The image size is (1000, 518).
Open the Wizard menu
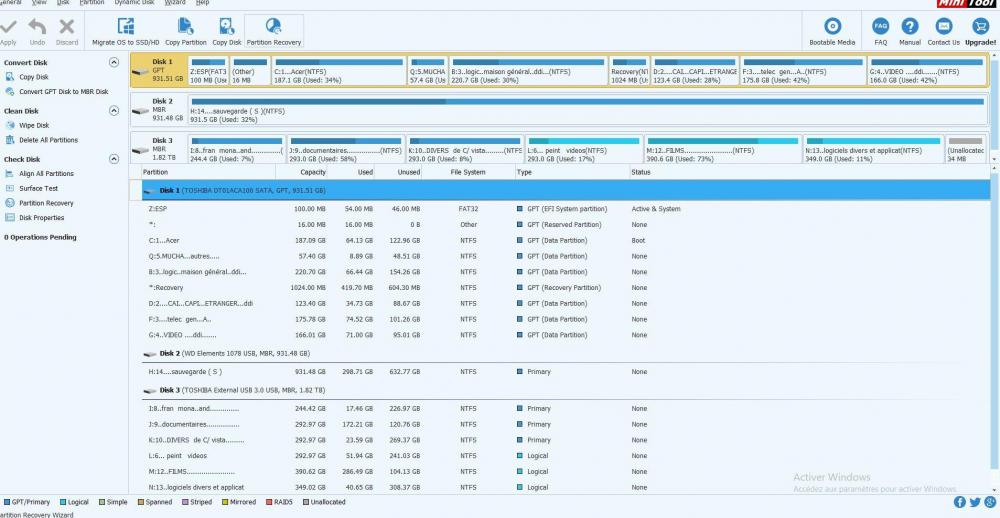[x=175, y=3]
